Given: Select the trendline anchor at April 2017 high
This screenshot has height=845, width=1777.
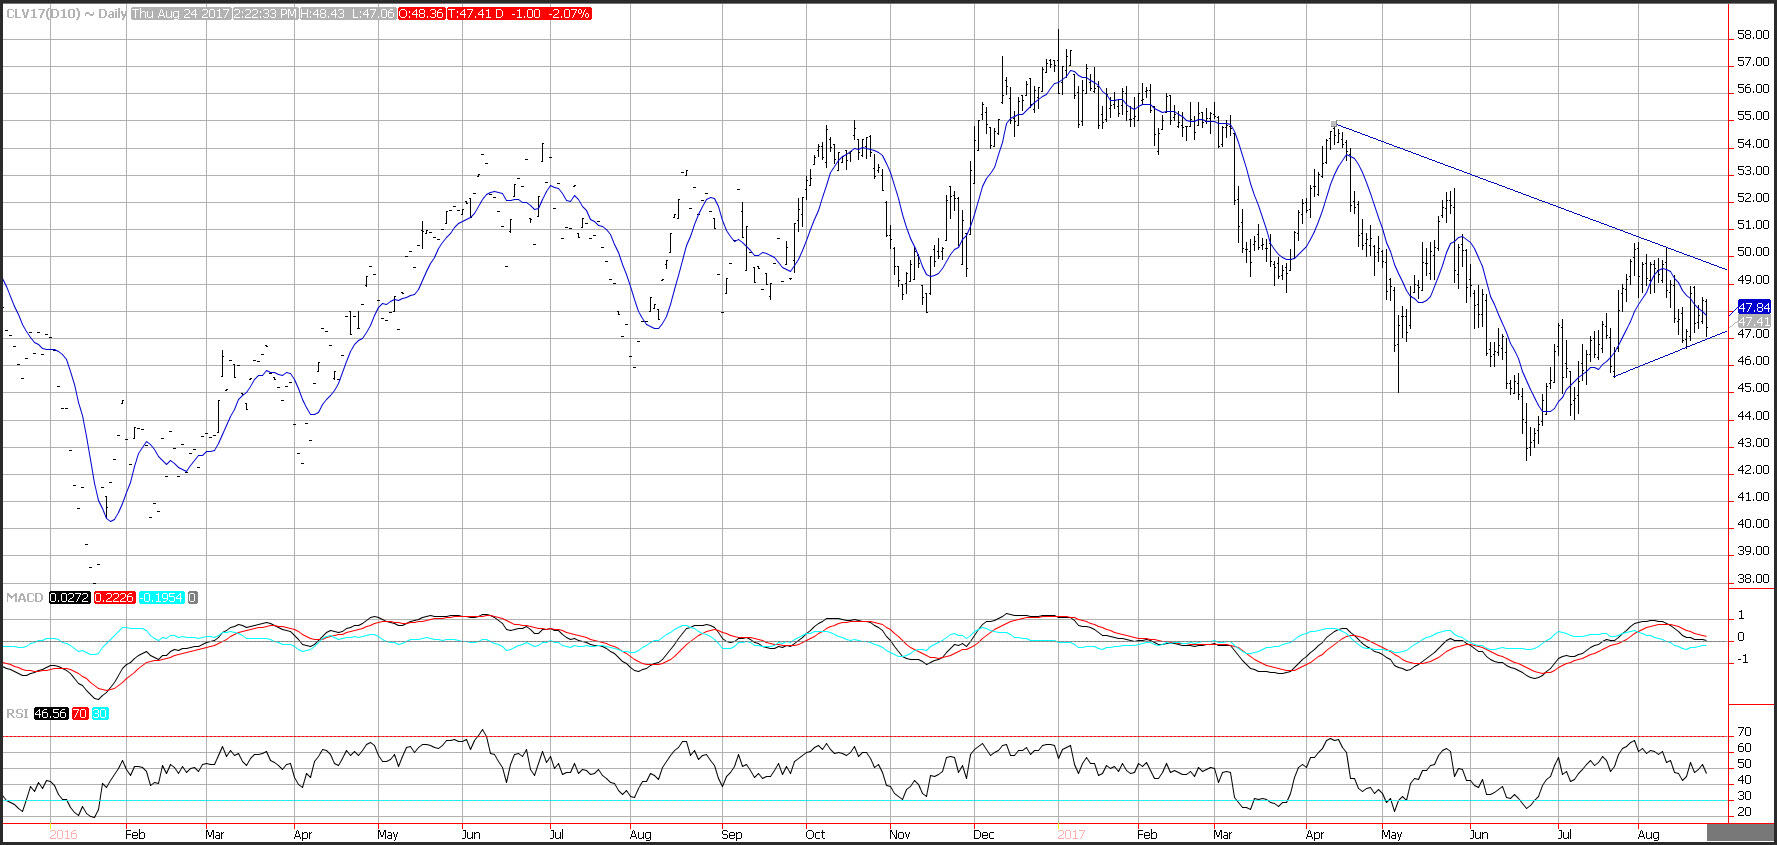Looking at the screenshot, I should pyautogui.click(x=1334, y=124).
